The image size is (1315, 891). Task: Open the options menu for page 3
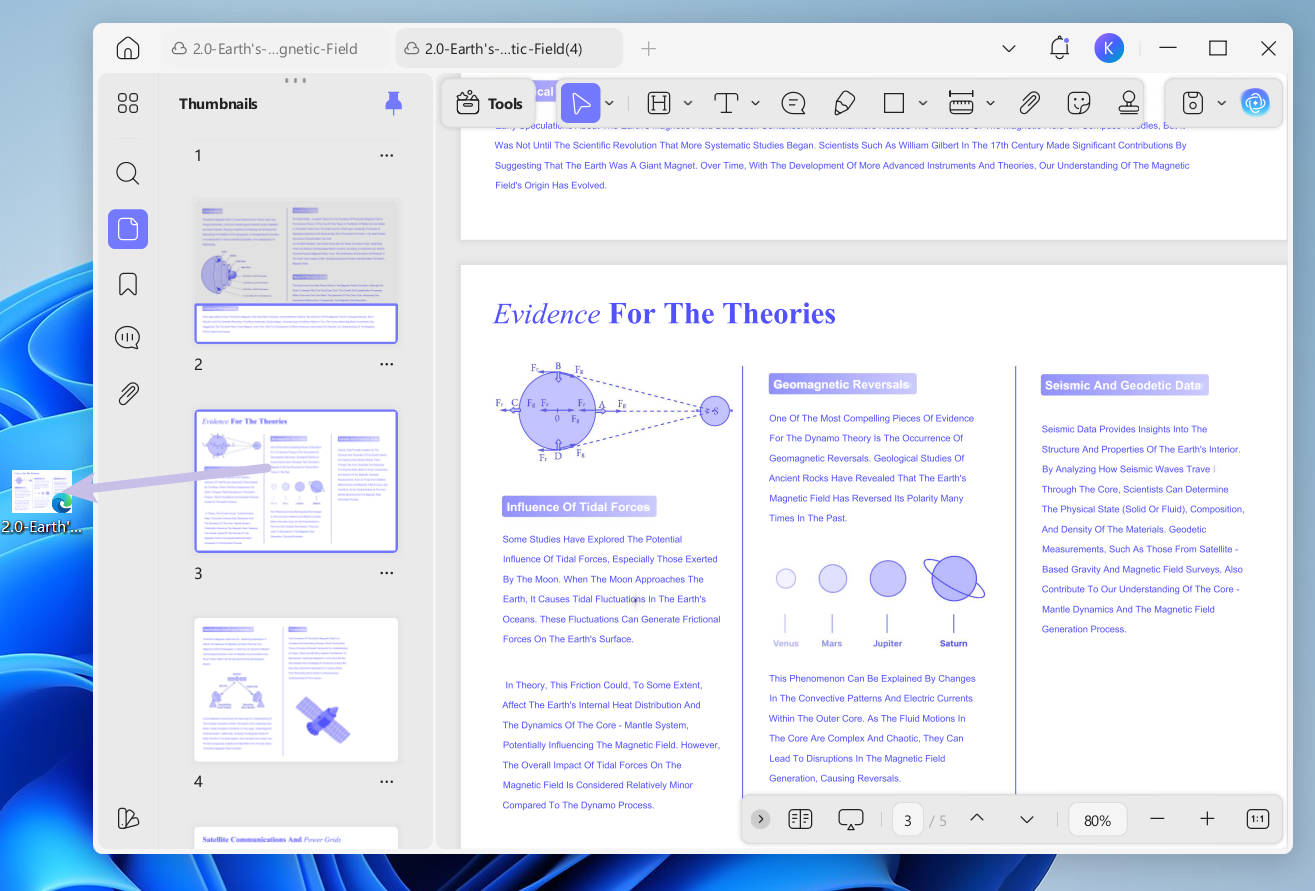[x=387, y=573]
